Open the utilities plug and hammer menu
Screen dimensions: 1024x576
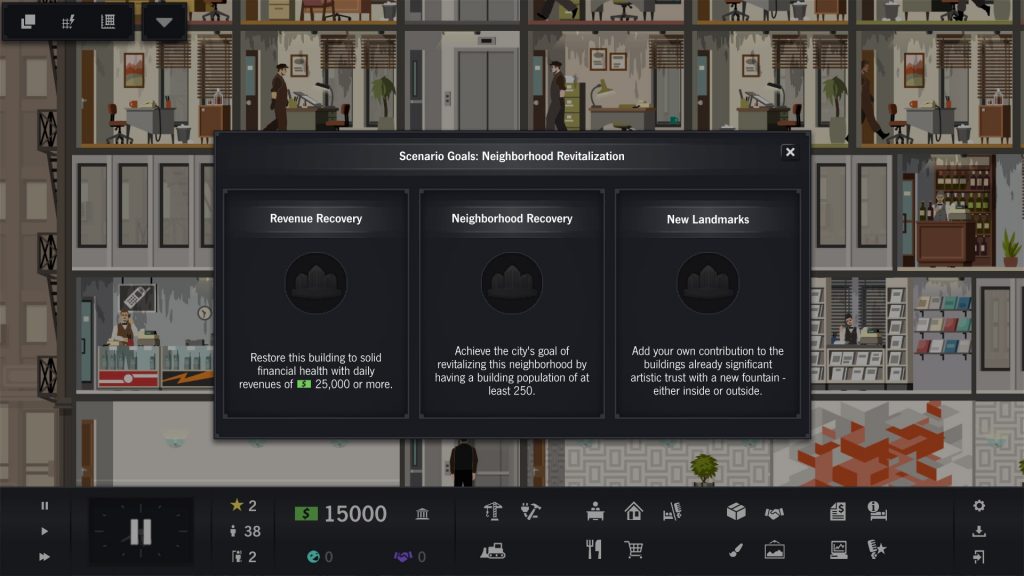(530, 511)
